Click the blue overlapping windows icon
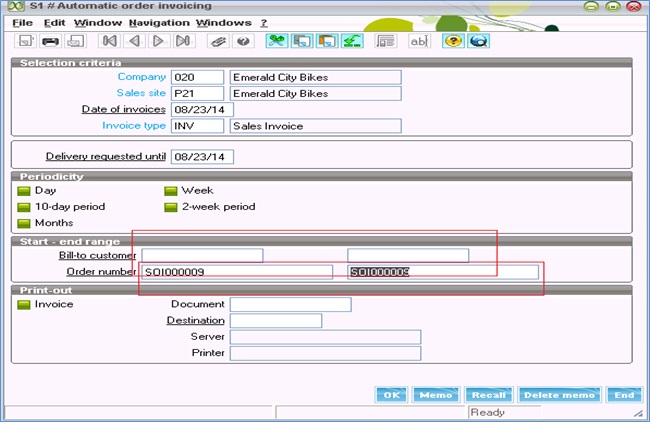This screenshot has width=650, height=422. (x=302, y=41)
